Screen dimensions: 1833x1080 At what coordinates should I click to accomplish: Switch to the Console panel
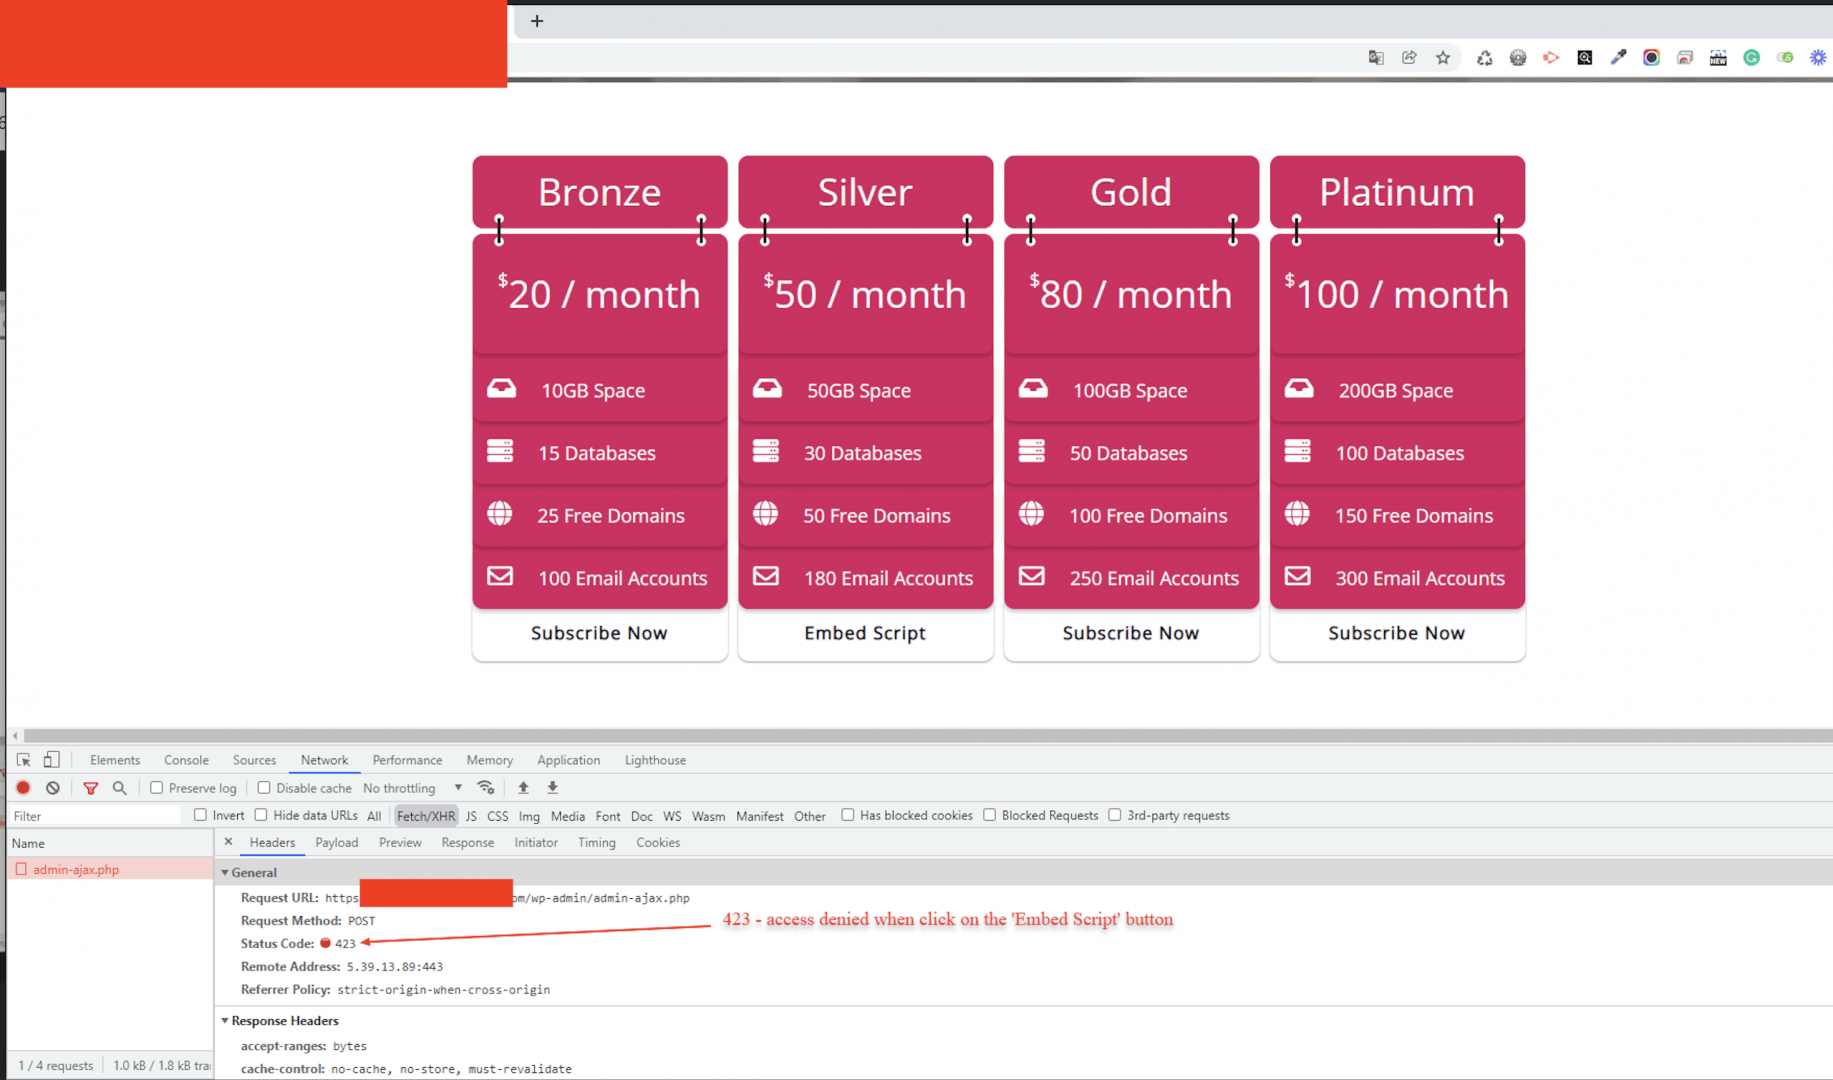(x=186, y=760)
